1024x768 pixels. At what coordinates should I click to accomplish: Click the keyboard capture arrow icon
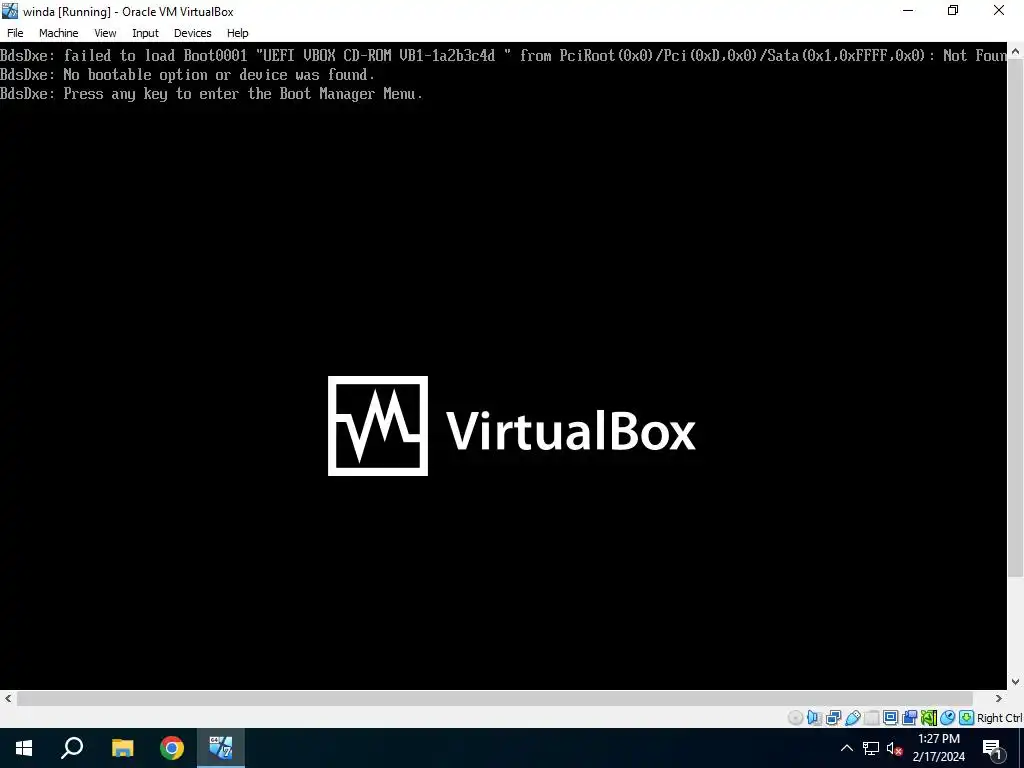pyautogui.click(x=967, y=718)
